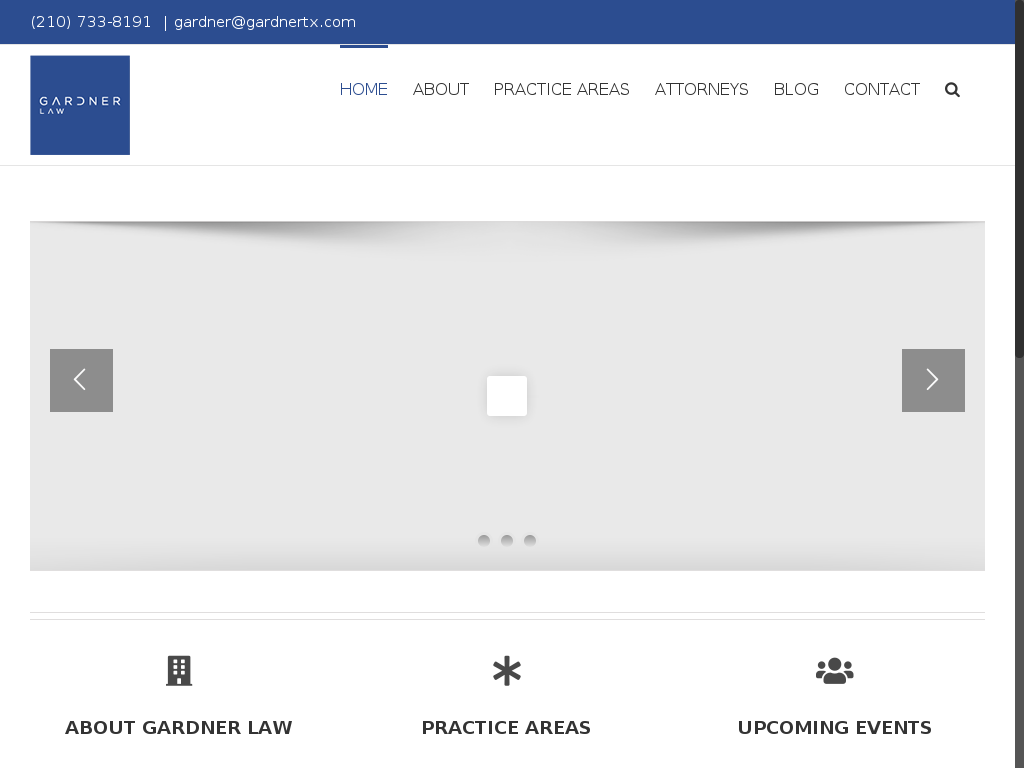Viewport: 1024px width, 768px height.
Task: Select the third slider pagination dot
Action: (530, 541)
